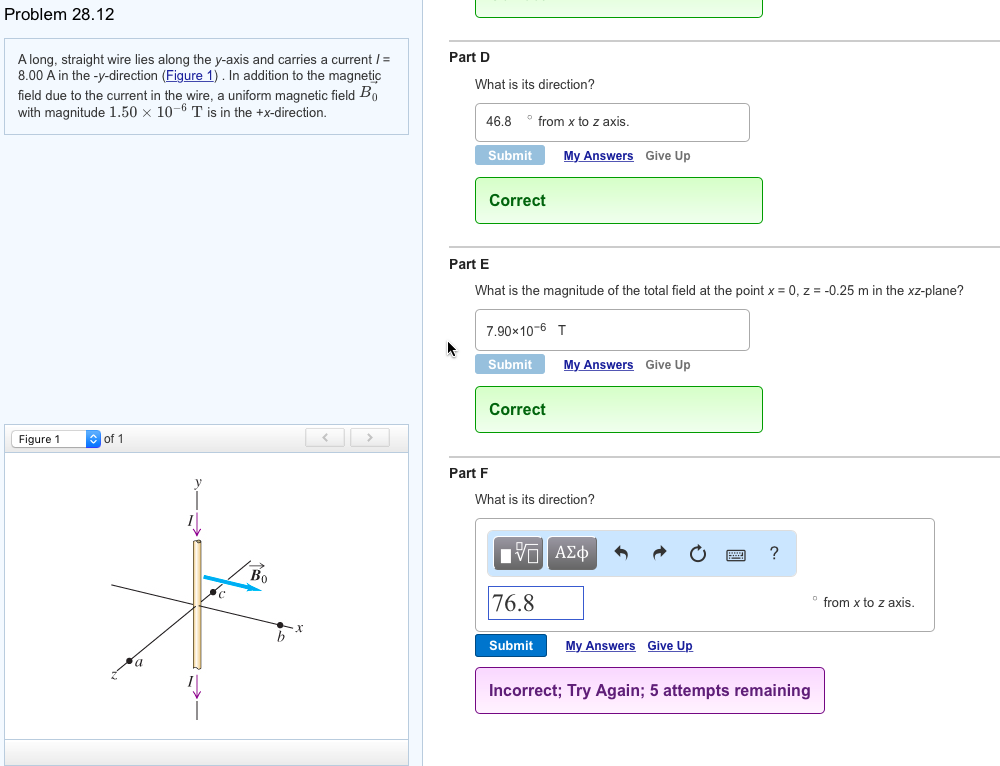
Task: Give Up on Part F
Action: (x=670, y=646)
